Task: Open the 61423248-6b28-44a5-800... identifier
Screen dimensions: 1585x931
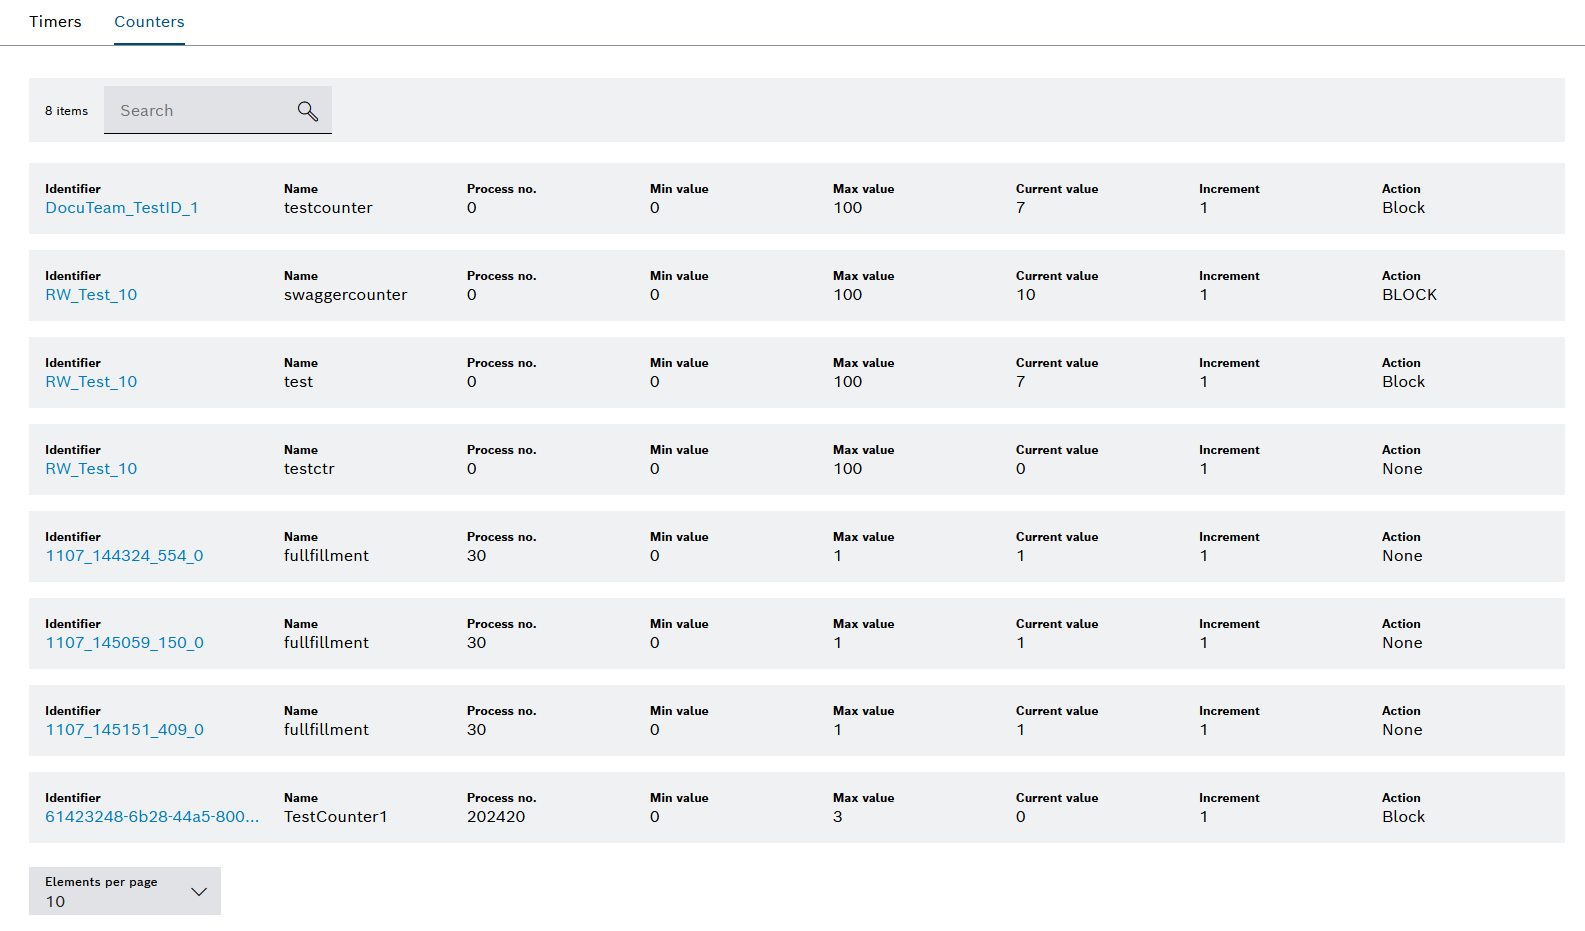Action: click(x=152, y=817)
